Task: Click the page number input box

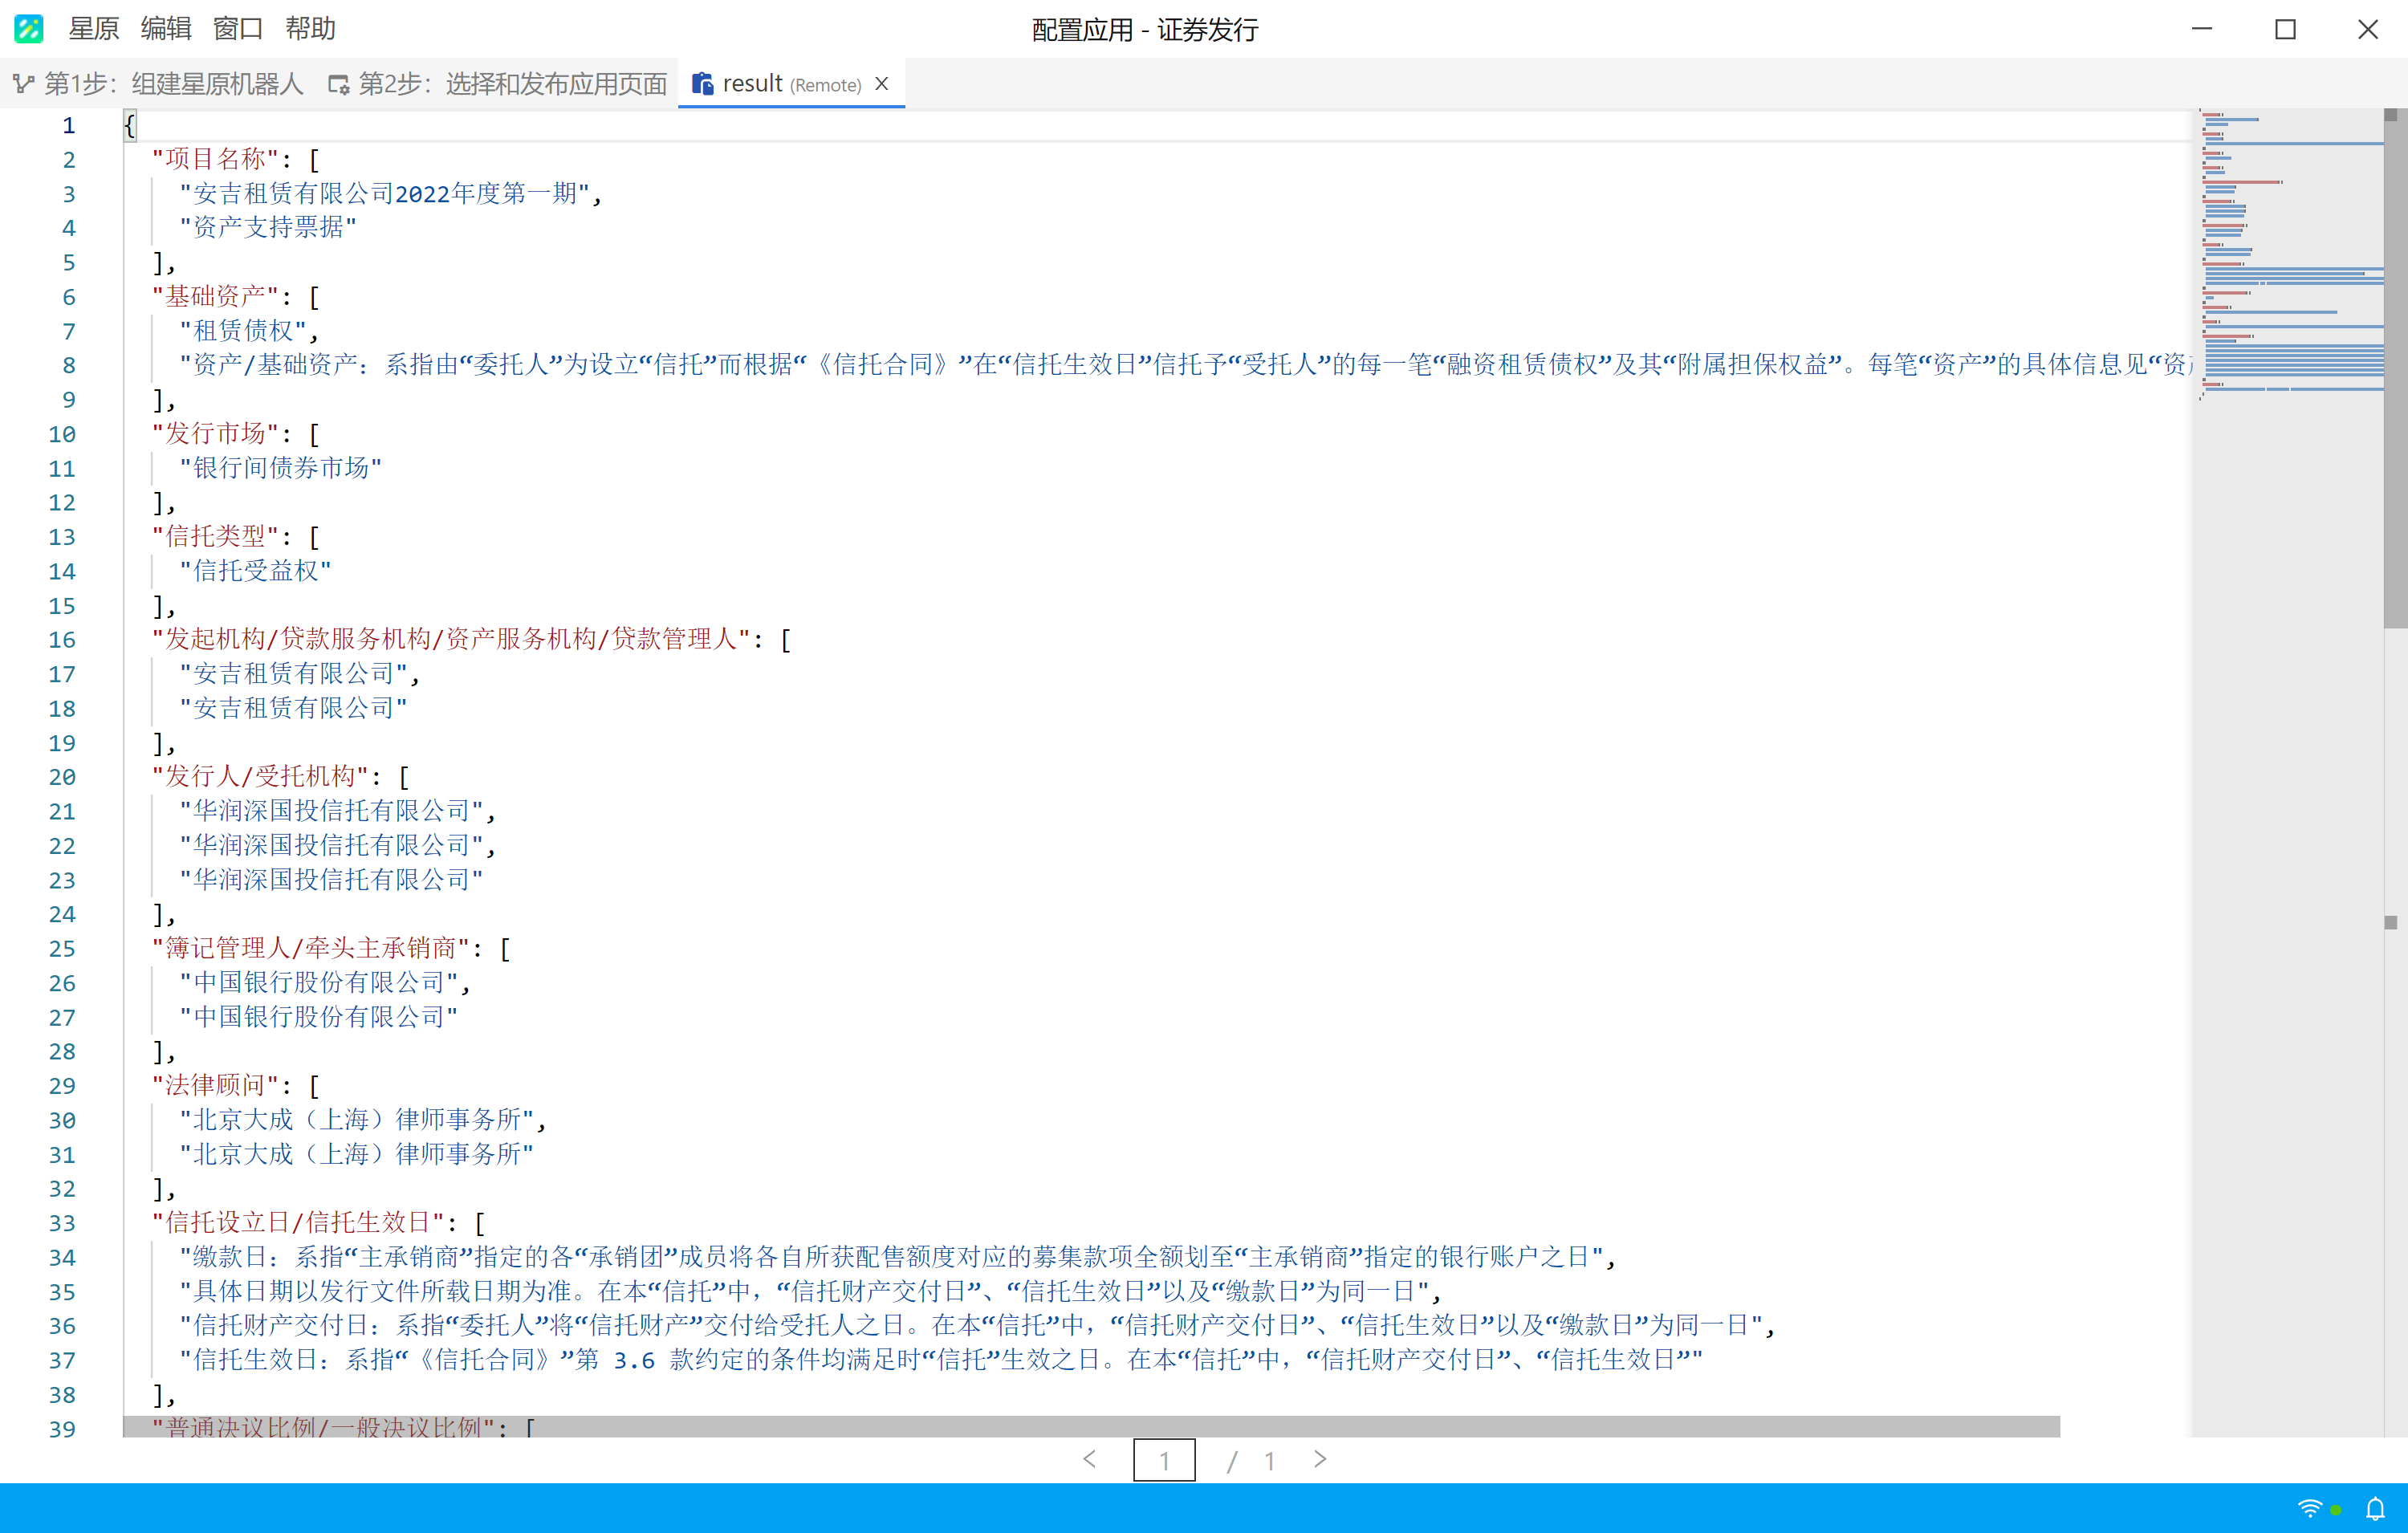Action: 1164,1460
